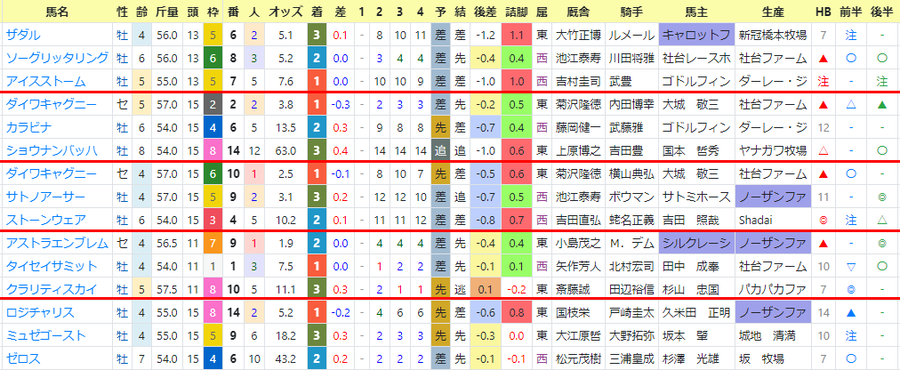Click the 騎手 column header
The width and height of the screenshot is (900, 370).
pyautogui.click(x=631, y=11)
